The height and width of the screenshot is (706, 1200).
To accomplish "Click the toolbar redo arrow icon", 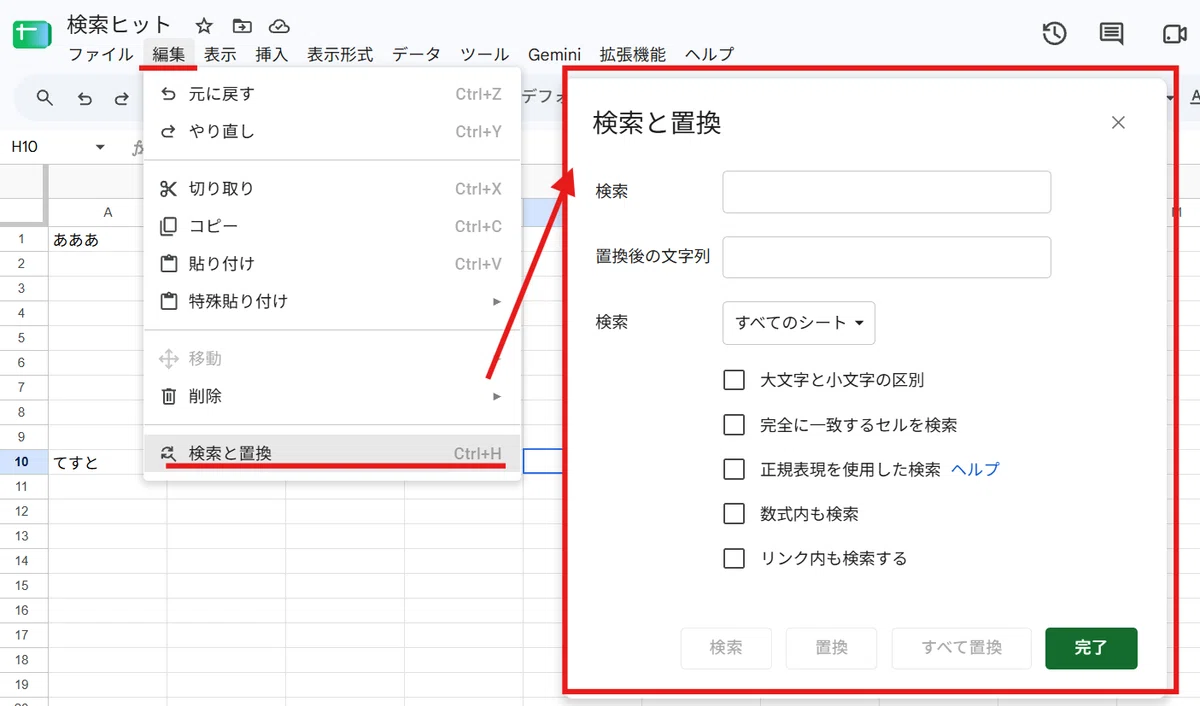I will point(121,98).
